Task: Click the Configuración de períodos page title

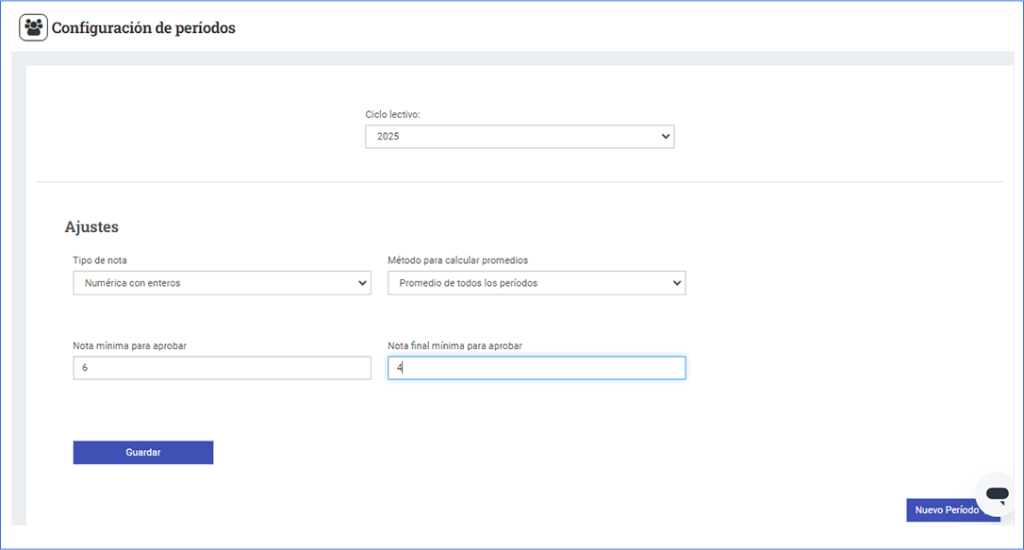Action: (143, 28)
